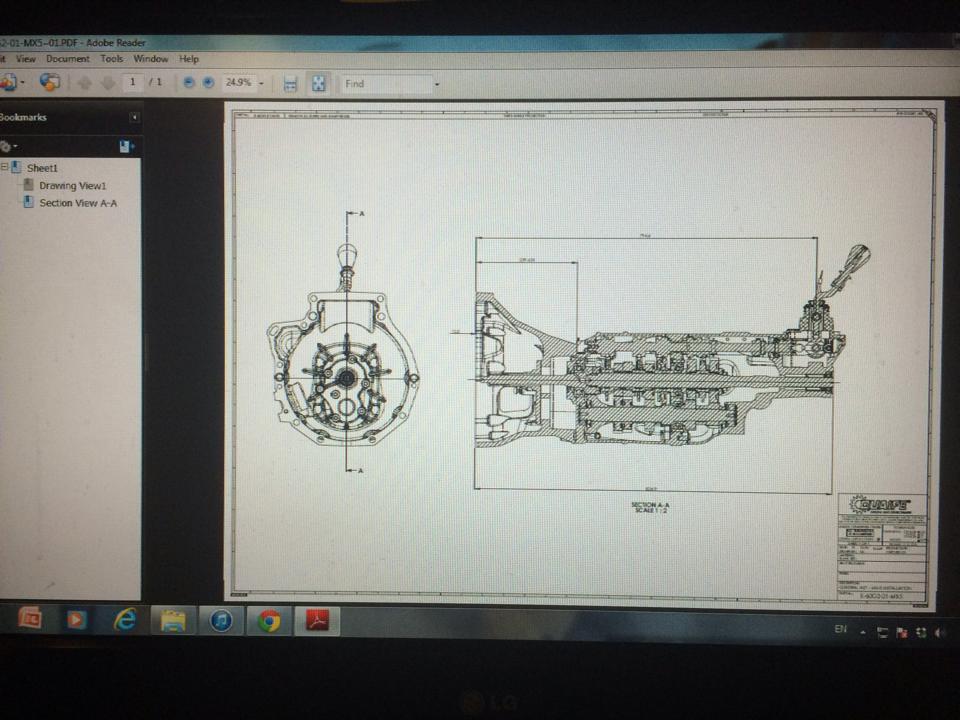
Task: Click the Adobe Reader taskbar icon
Action: pos(317,621)
